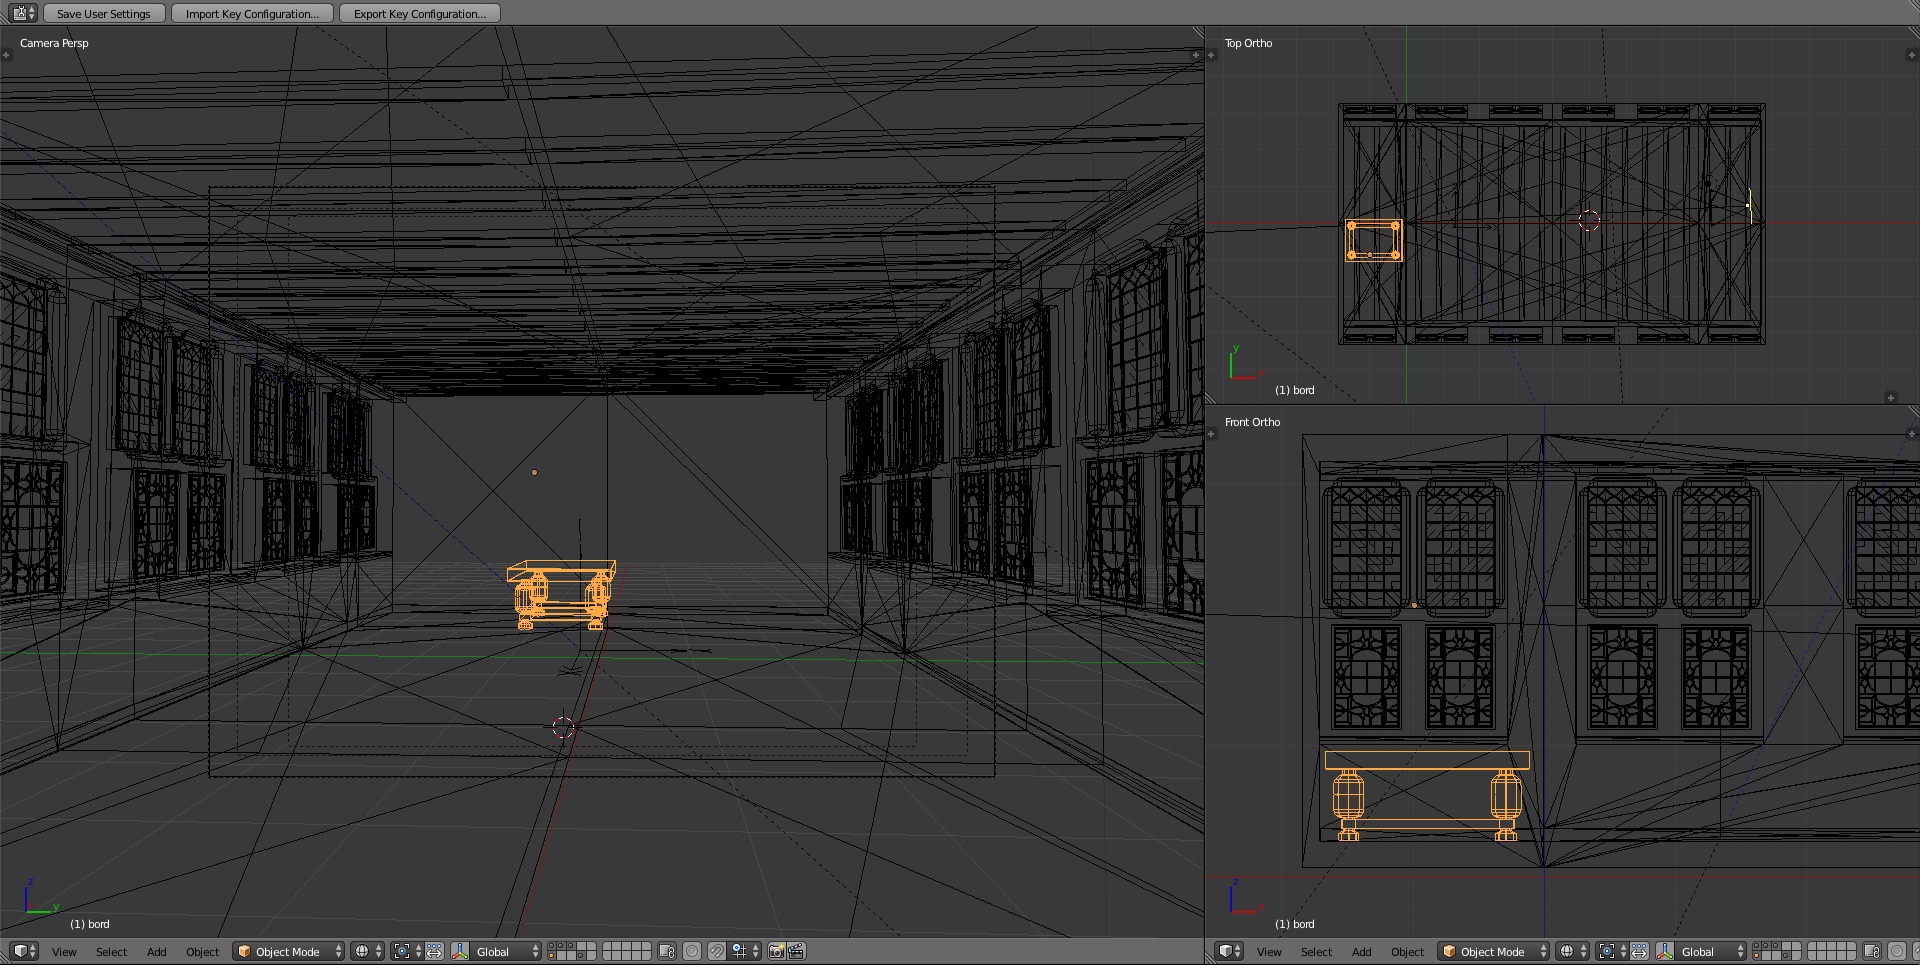Screen dimensions: 1920x965
Task: Toggle lock camera to layers in Front Ortho viewport
Action: pyautogui.click(x=1872, y=951)
